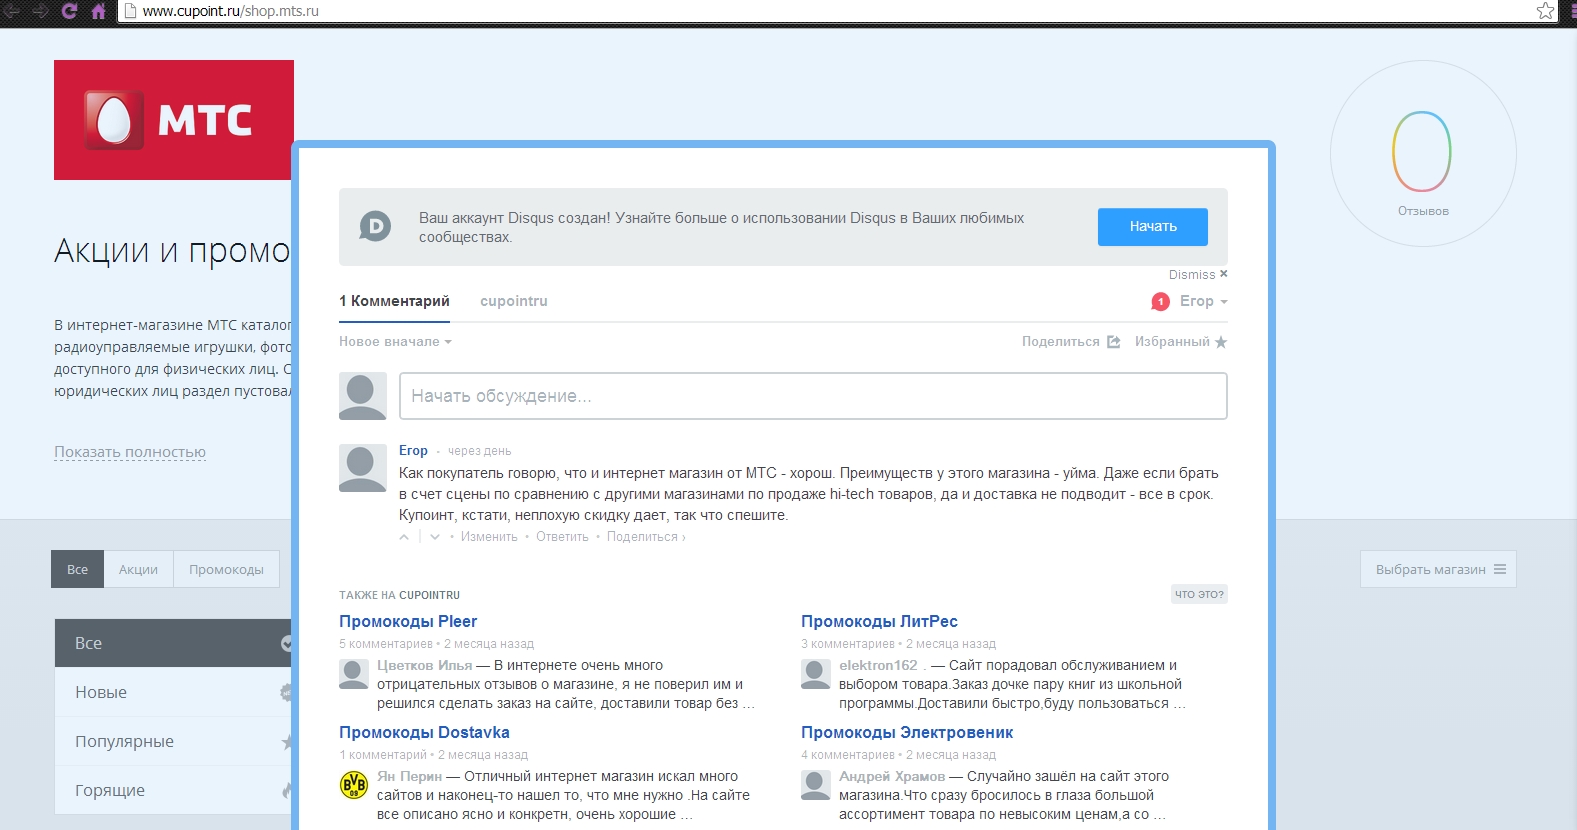1577x830 pixels.
Task: Focus the Начать обсуждение comment field
Action: [x=813, y=396]
